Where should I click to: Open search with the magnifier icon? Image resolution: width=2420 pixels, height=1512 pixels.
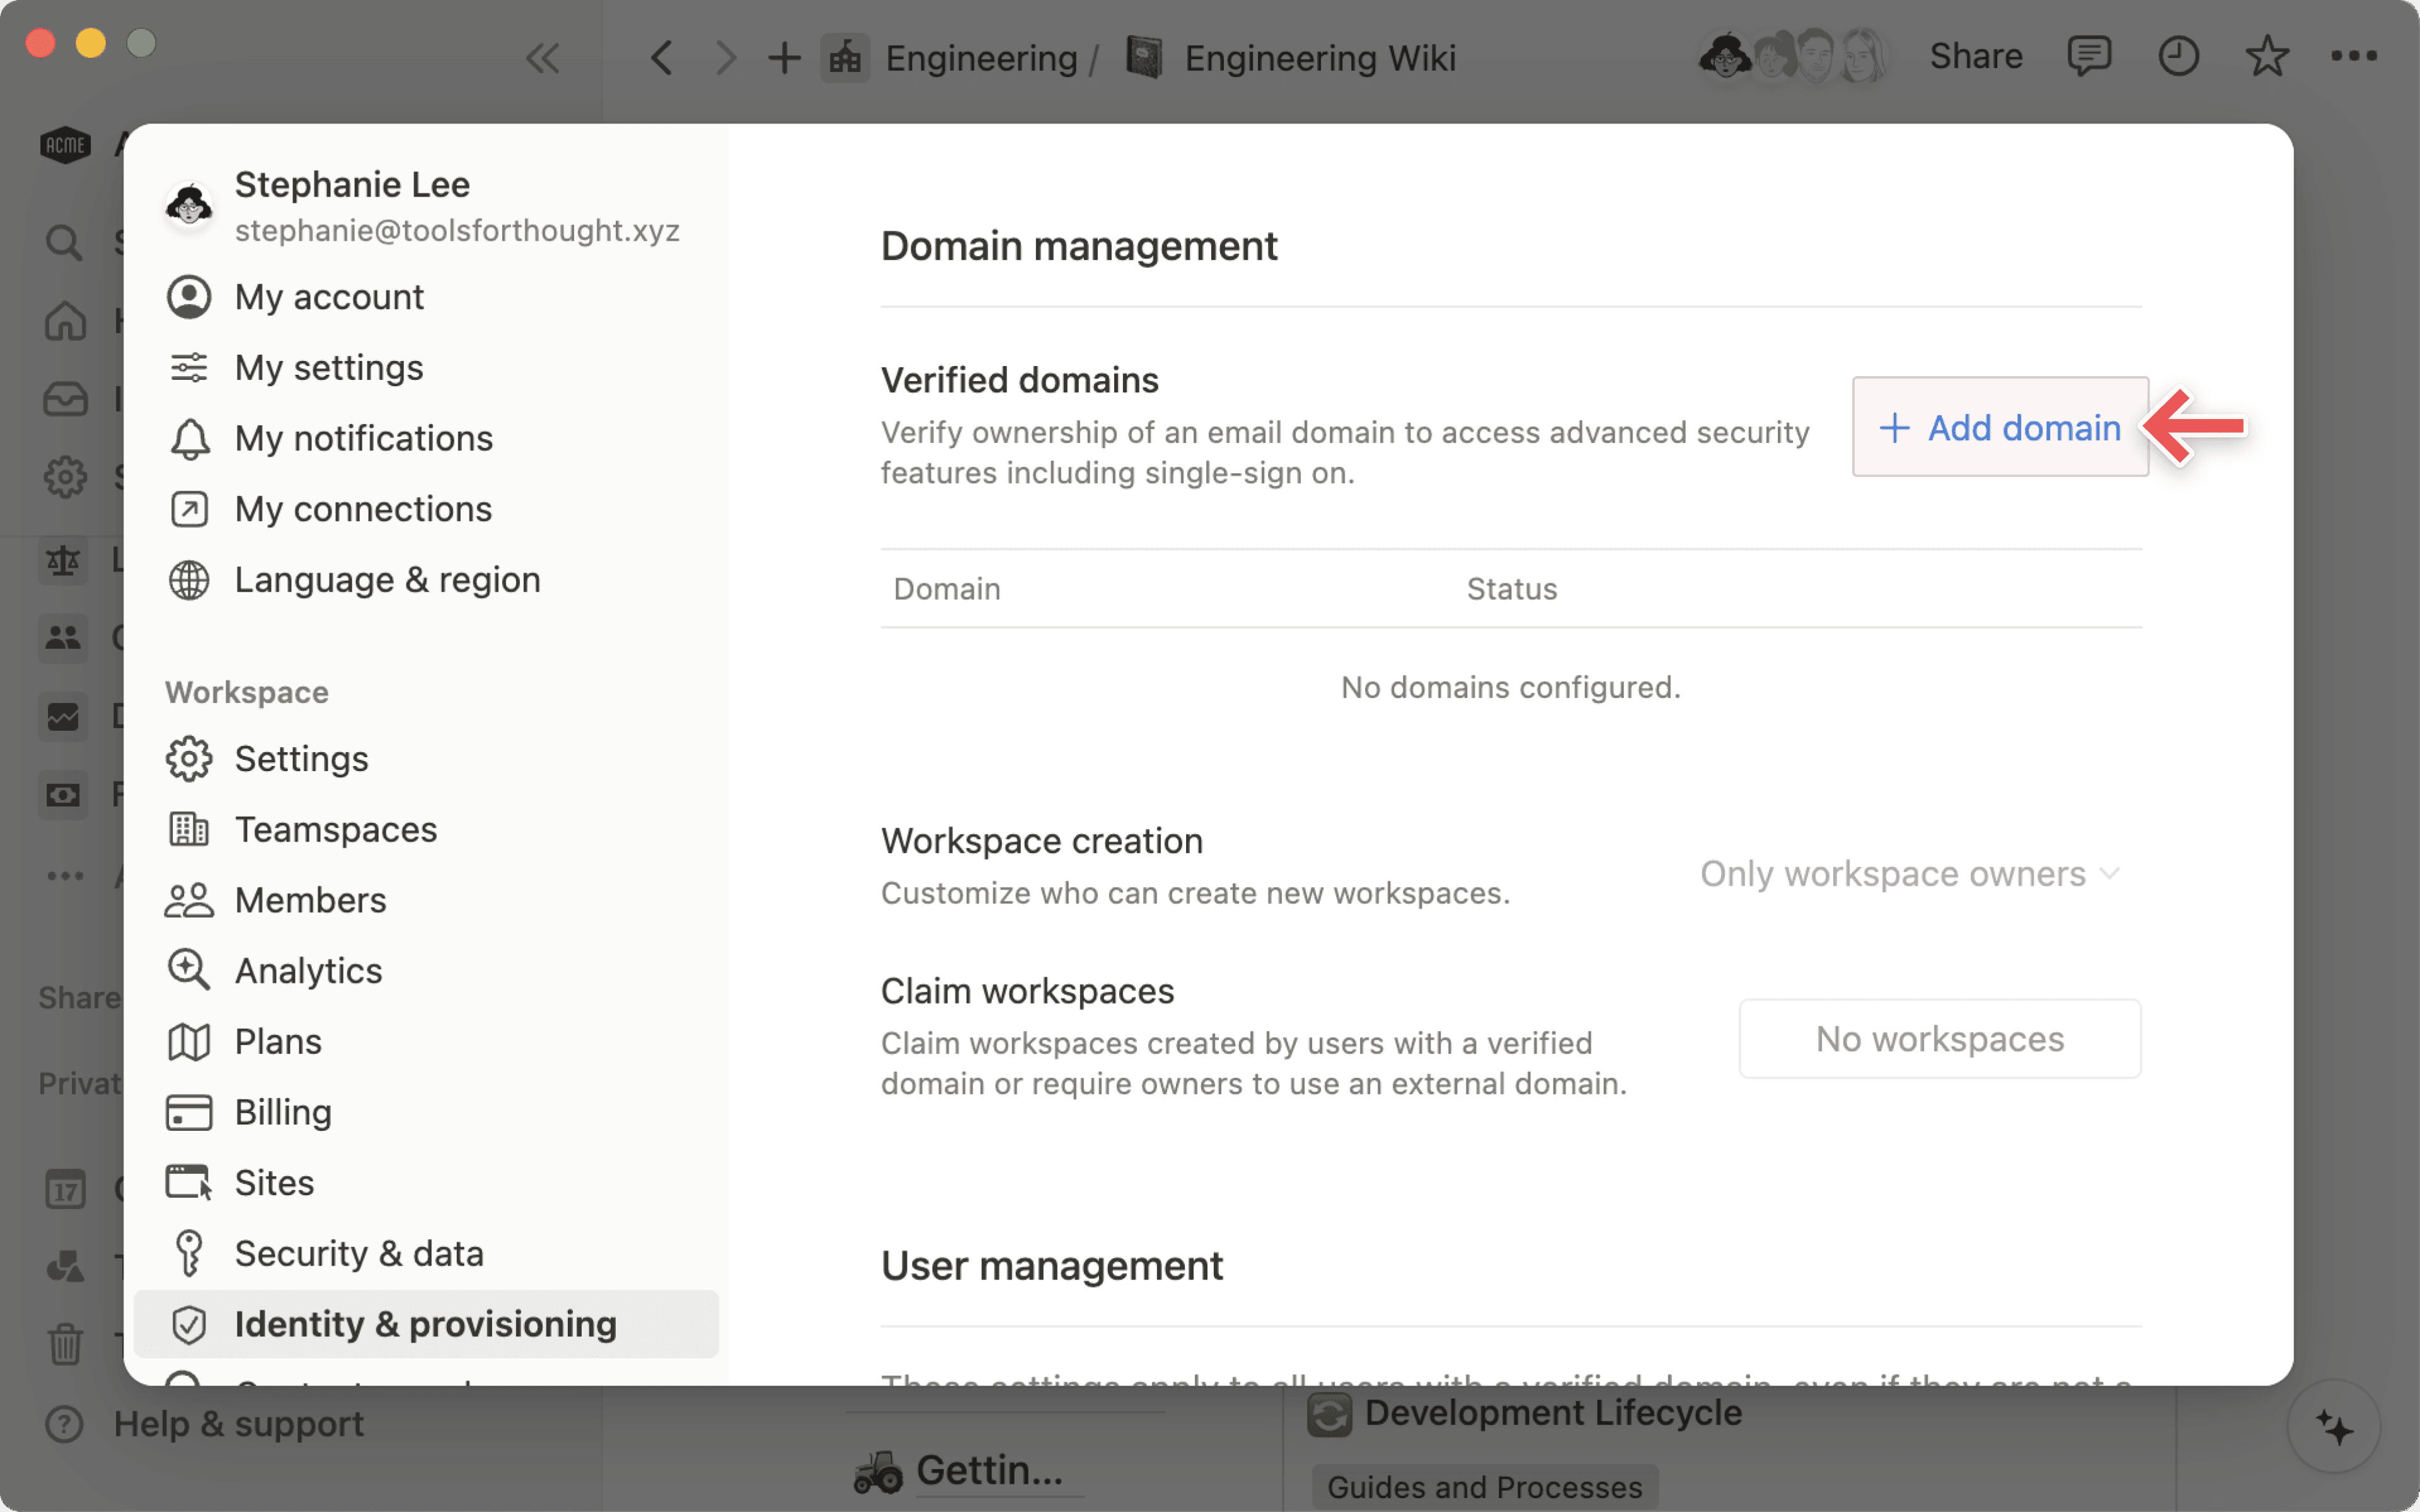(x=64, y=242)
